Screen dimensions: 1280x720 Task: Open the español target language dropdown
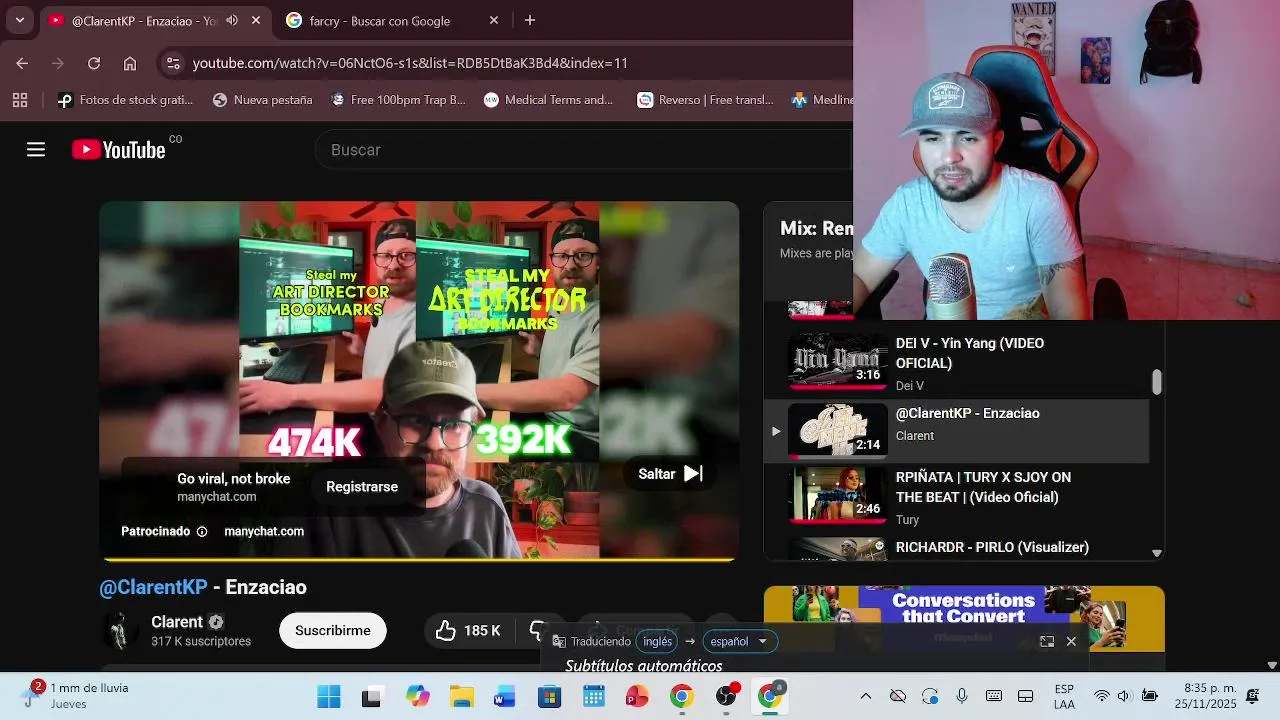click(738, 642)
